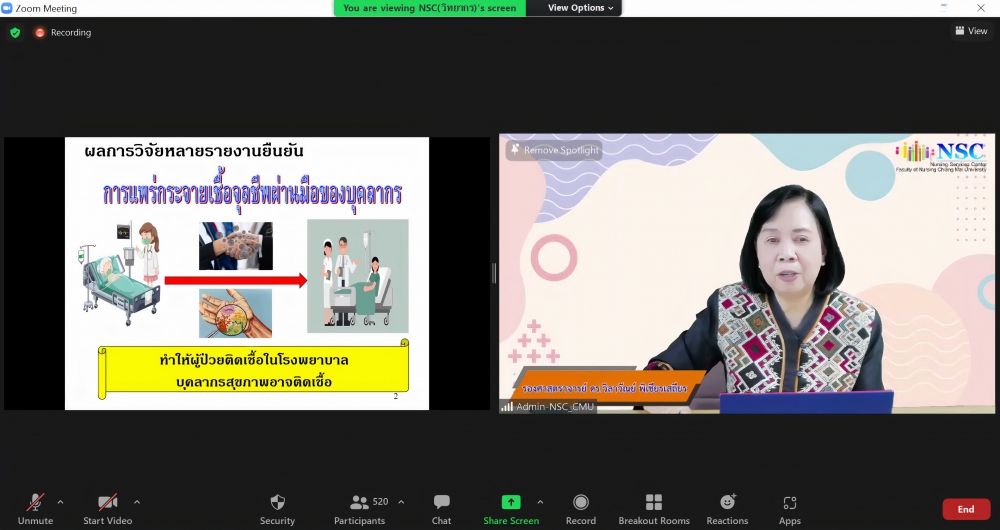Expand audio options arrow beside Unmute
1000x530 pixels.
click(x=60, y=502)
